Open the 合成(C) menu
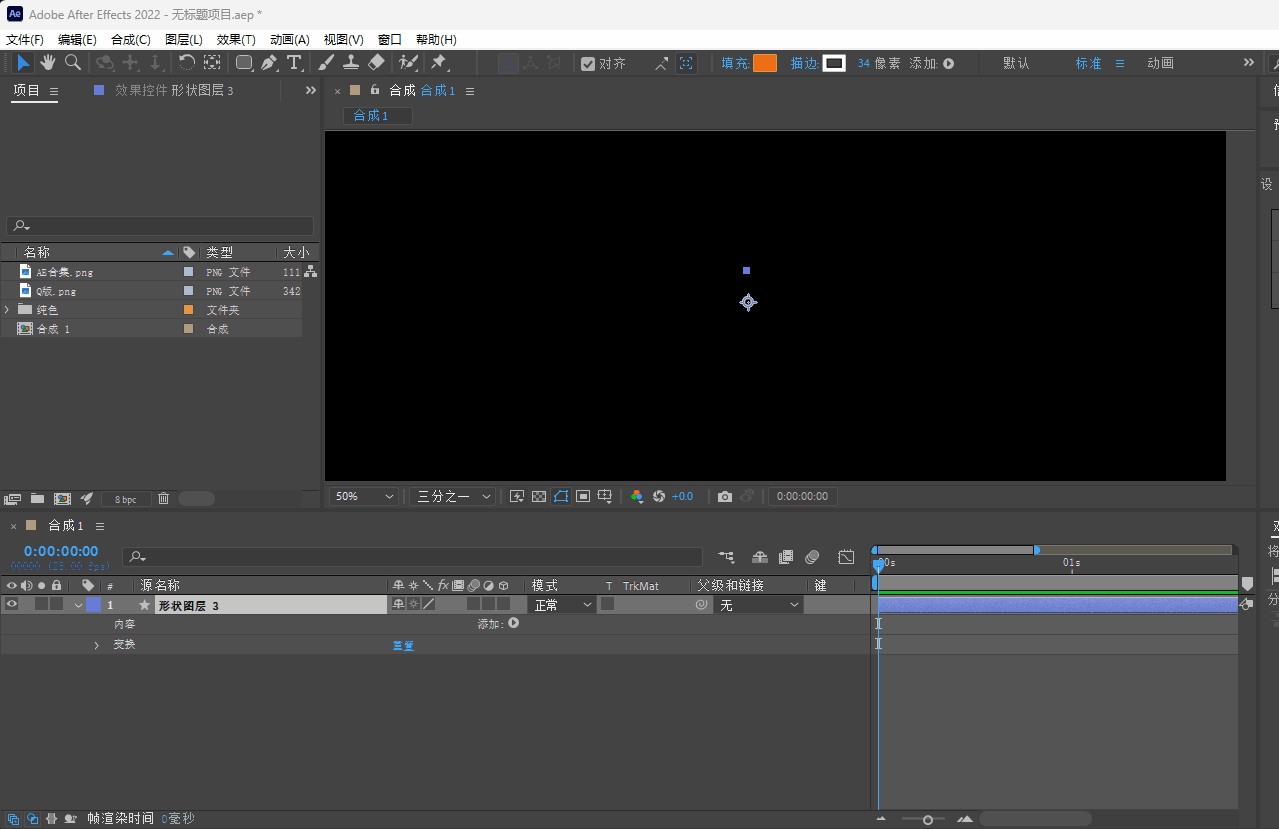Screen dimensions: 1279x829 (x=131, y=40)
